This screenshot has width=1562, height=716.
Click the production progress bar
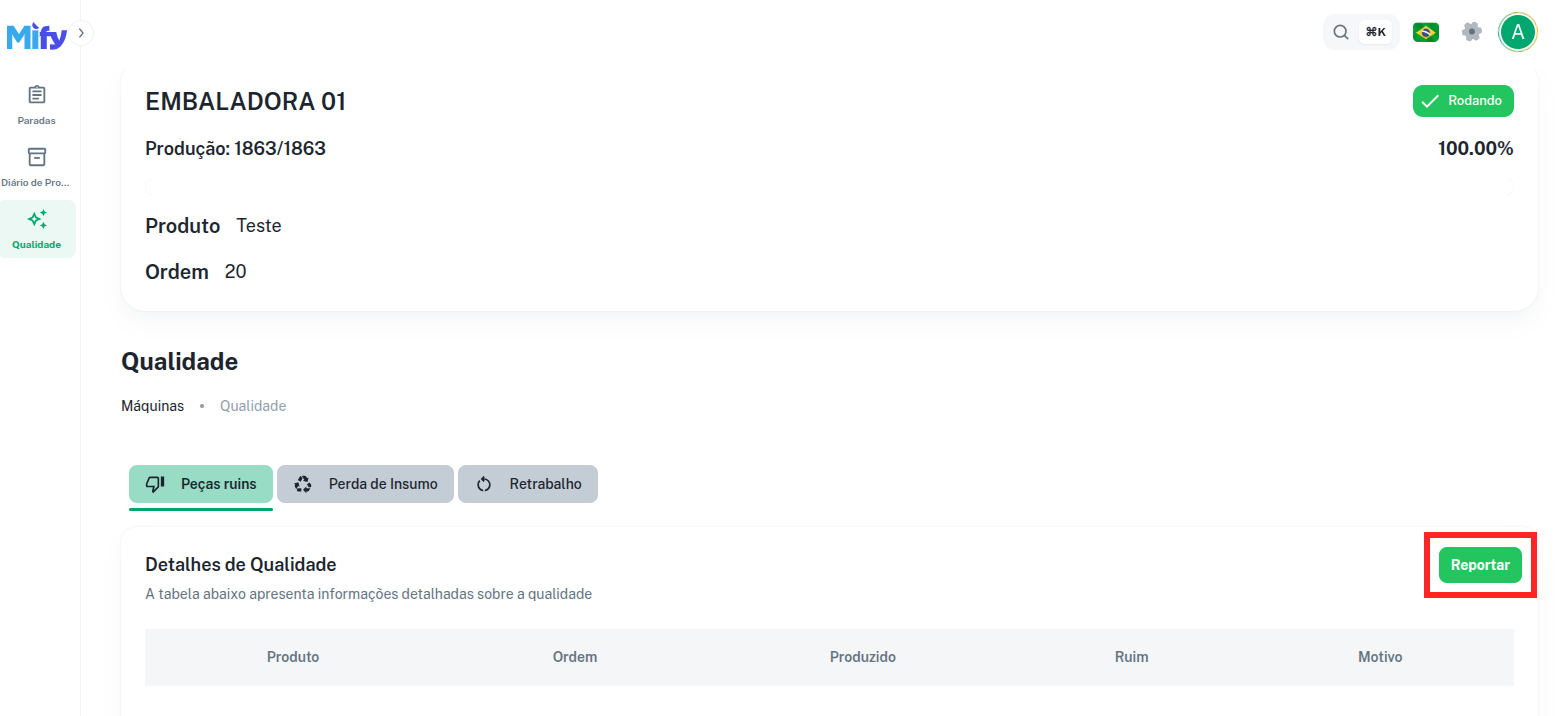[x=829, y=186]
